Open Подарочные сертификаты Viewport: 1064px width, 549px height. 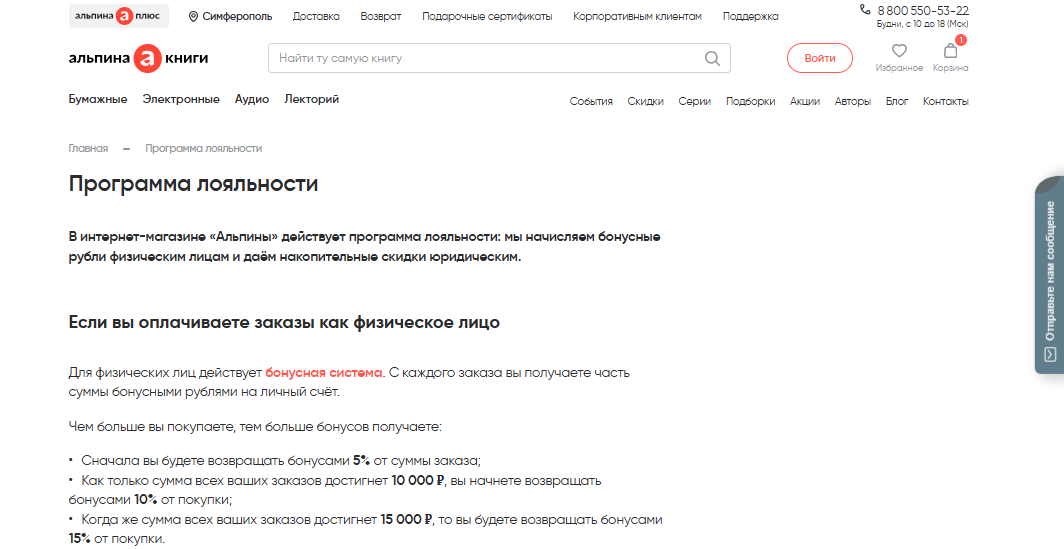pyautogui.click(x=487, y=16)
